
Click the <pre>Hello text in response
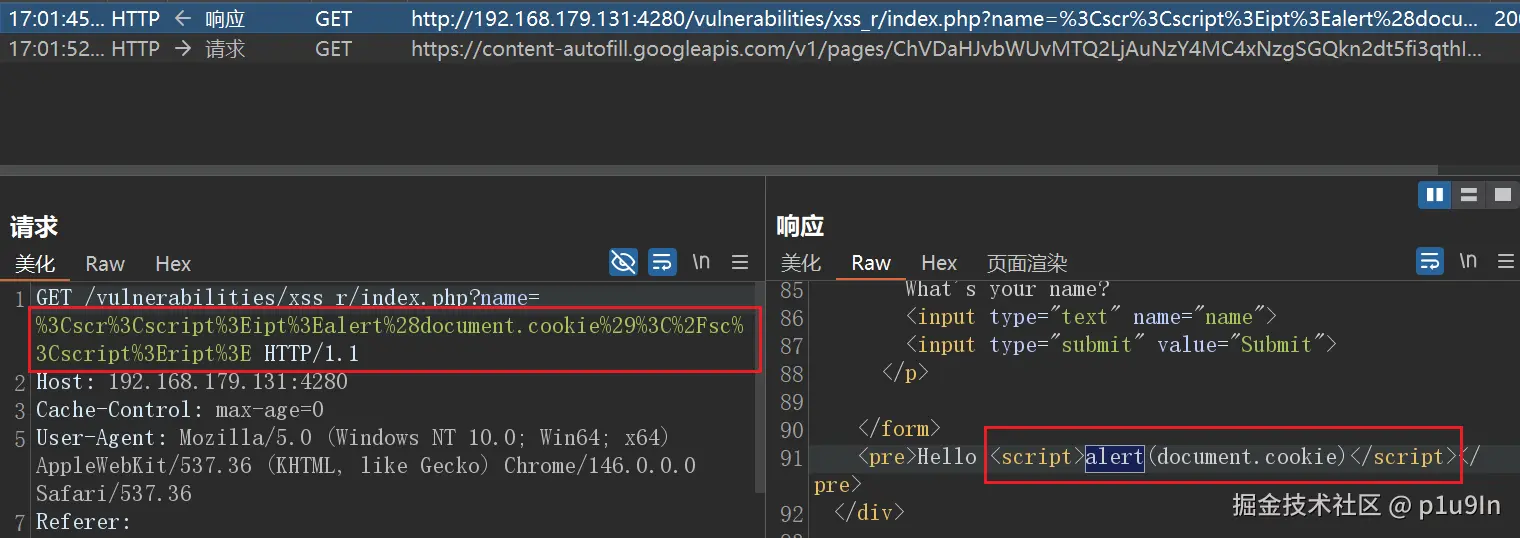click(x=917, y=457)
